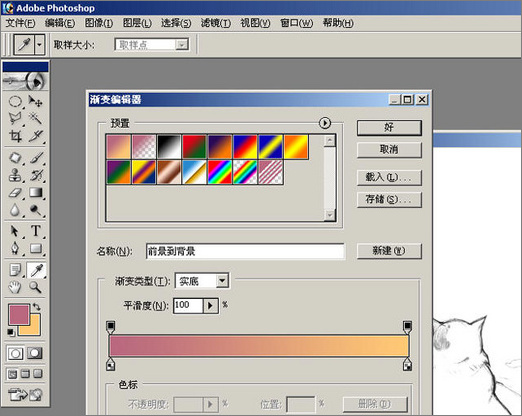This screenshot has height=416, width=522.
Task: Select the Notes tool
Action: click(x=15, y=270)
